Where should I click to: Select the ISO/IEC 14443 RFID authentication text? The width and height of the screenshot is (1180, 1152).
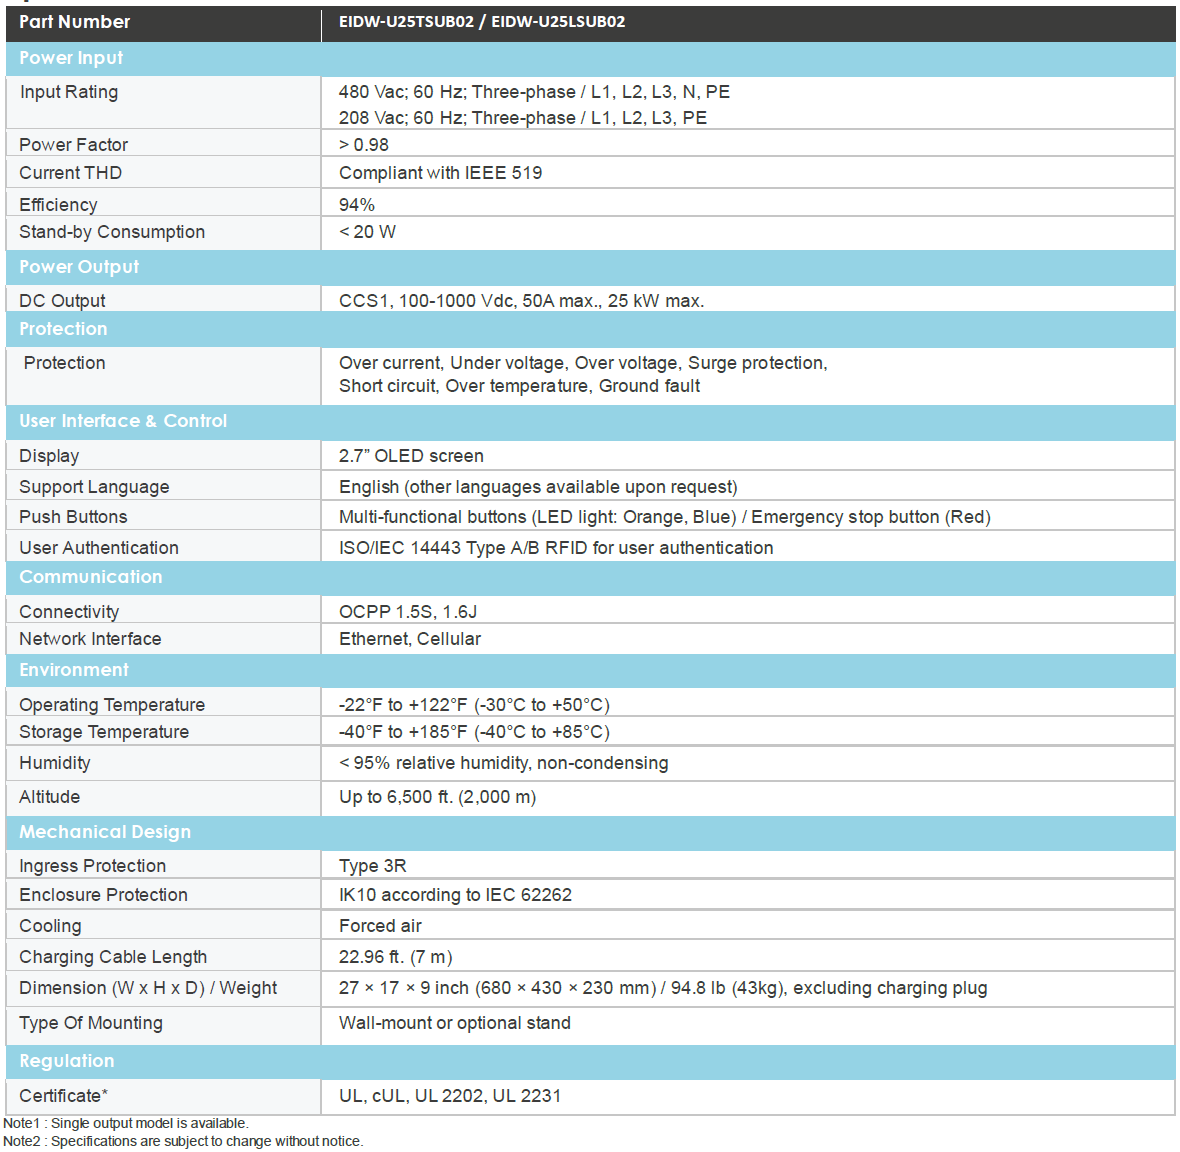coord(555,548)
